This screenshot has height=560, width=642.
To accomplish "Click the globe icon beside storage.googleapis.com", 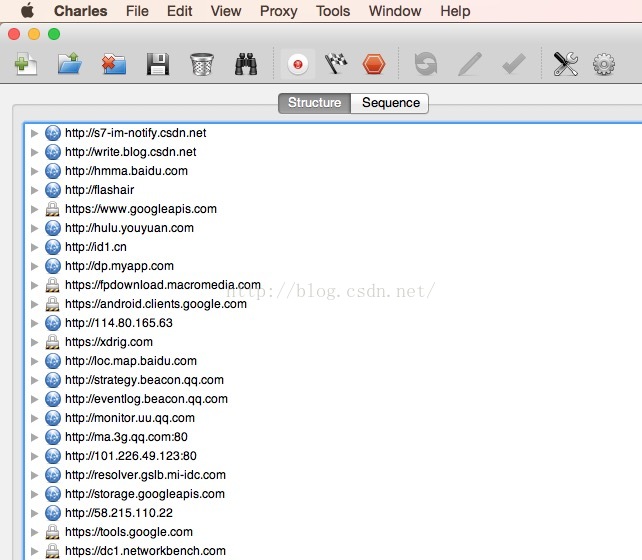I will pyautogui.click(x=53, y=495).
